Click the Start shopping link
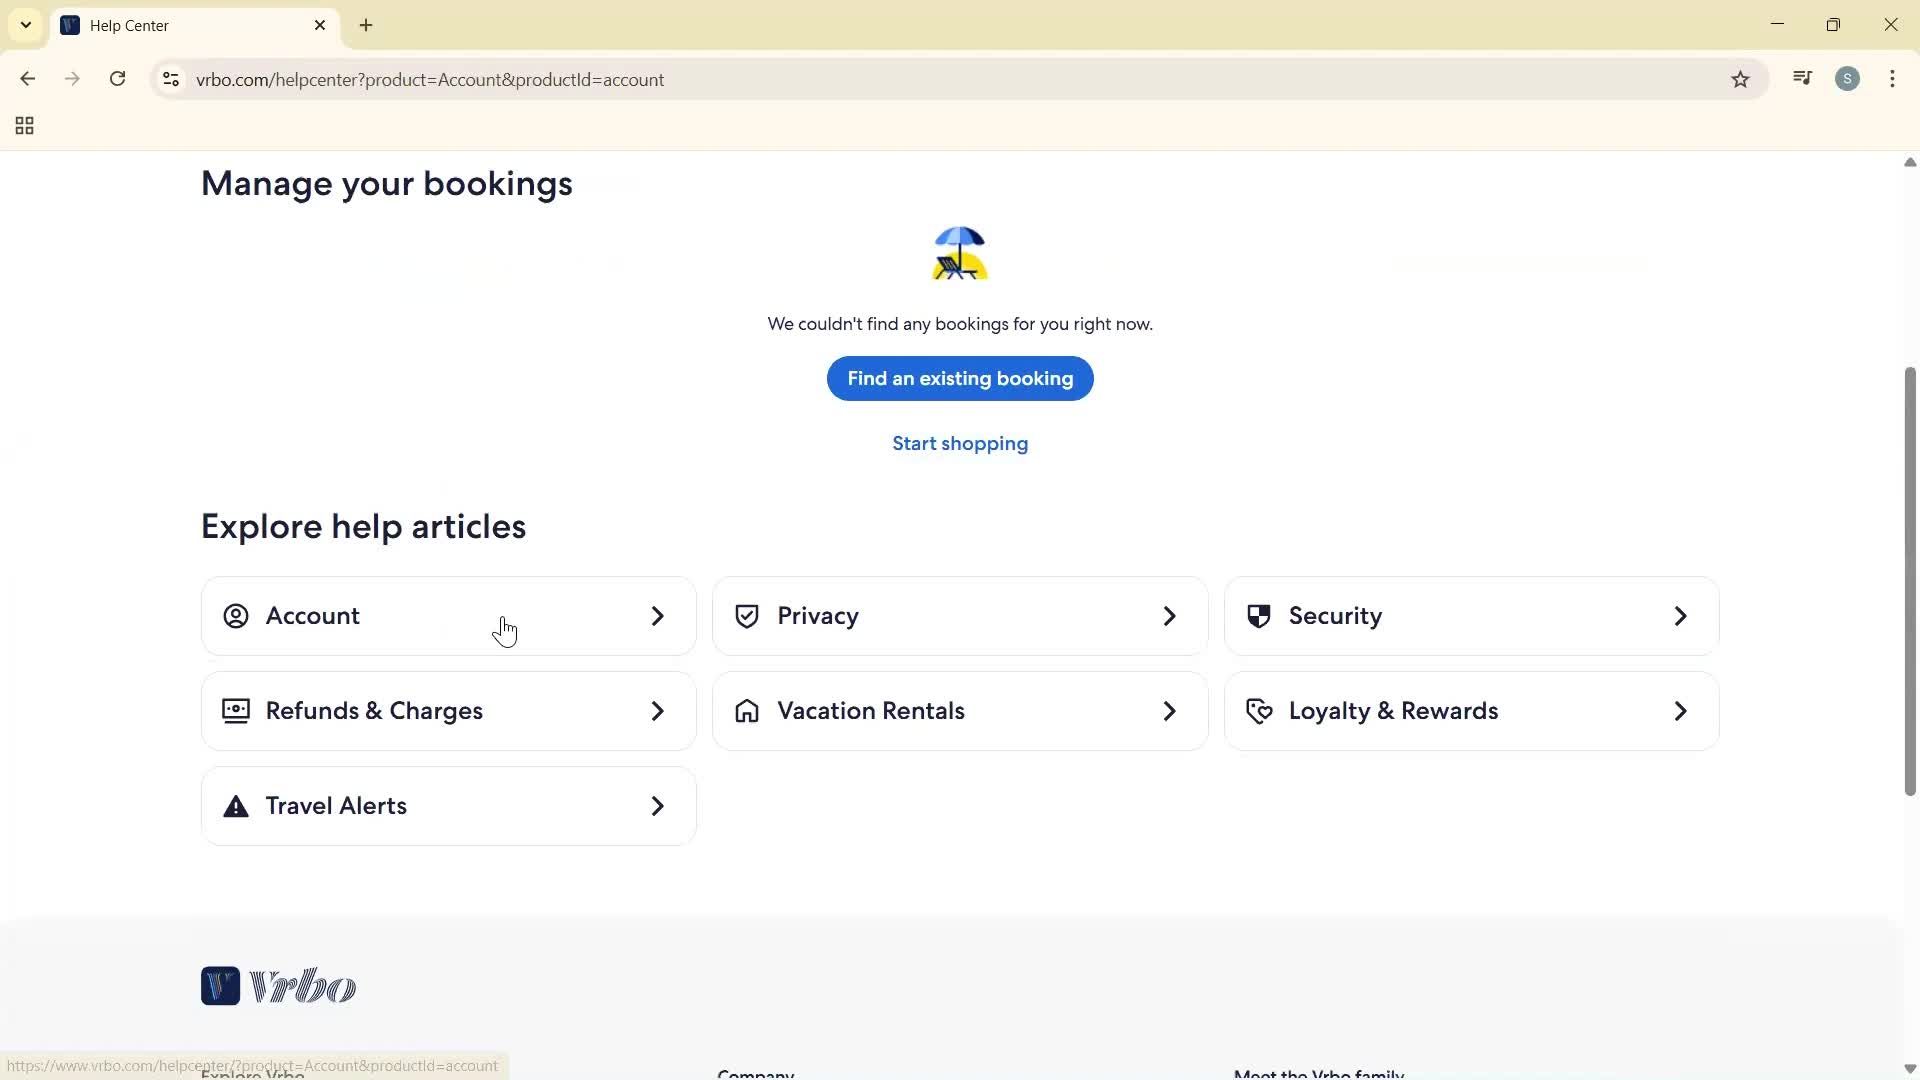Screen dimensions: 1920x1080 959,443
